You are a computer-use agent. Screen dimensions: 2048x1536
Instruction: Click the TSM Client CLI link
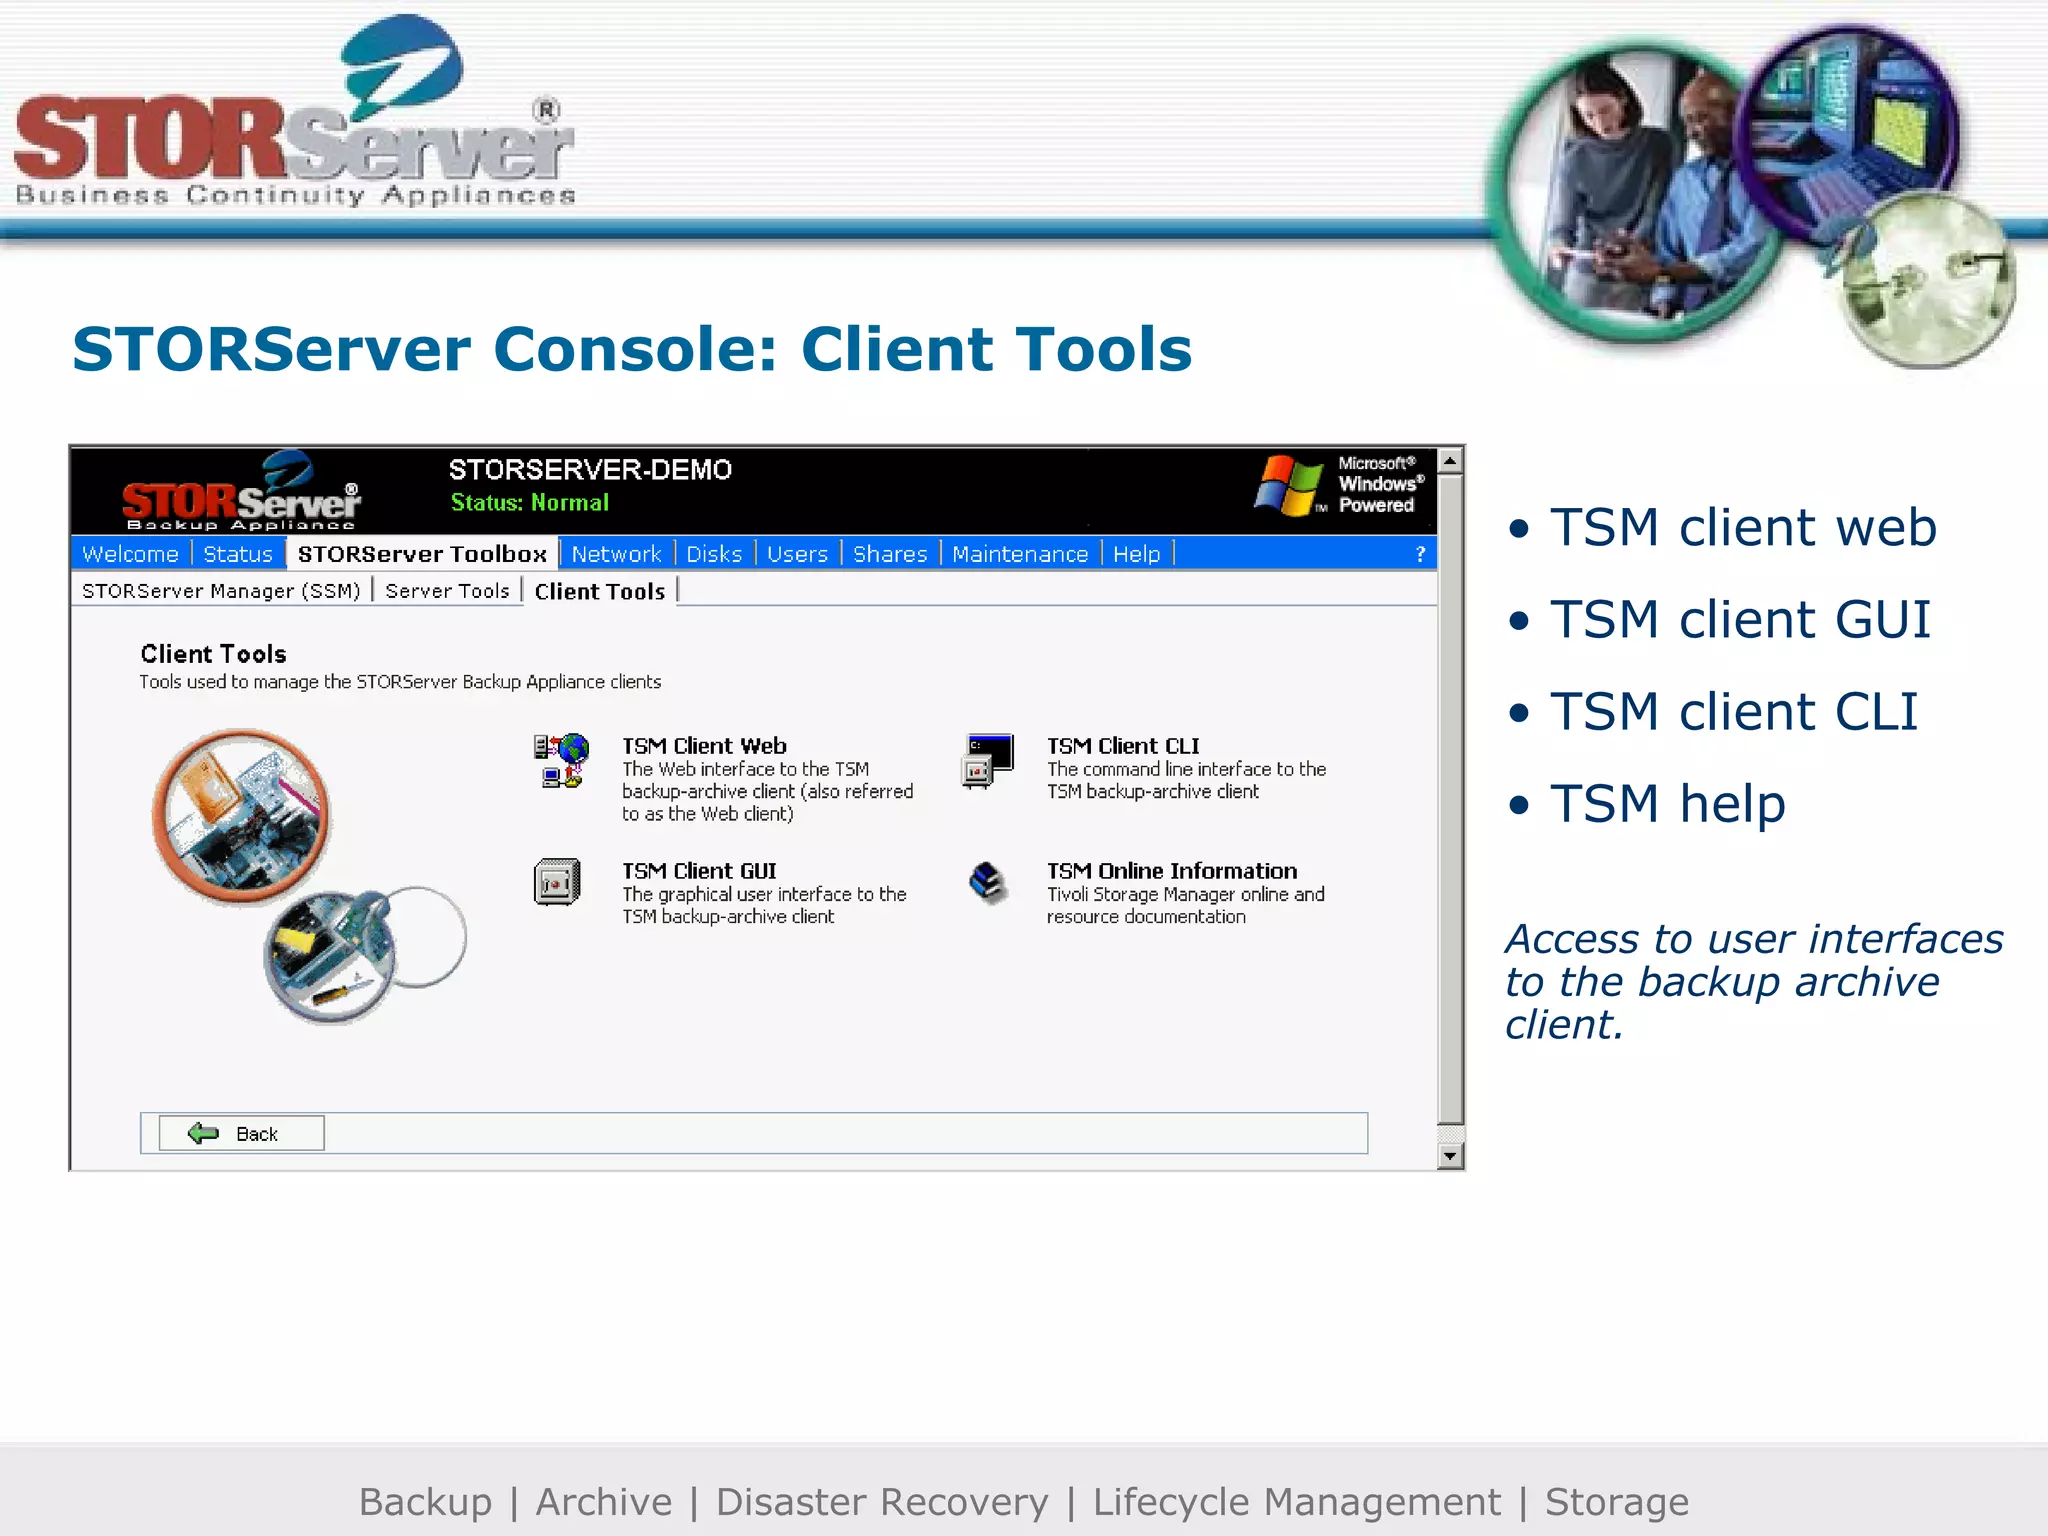pyautogui.click(x=1123, y=746)
